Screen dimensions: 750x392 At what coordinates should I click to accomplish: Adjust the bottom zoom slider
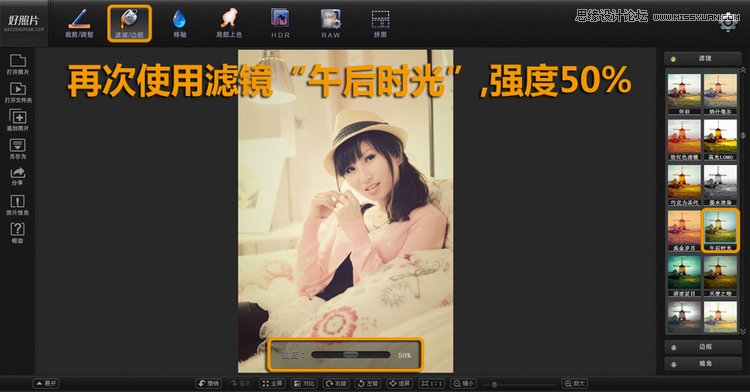click(x=495, y=384)
